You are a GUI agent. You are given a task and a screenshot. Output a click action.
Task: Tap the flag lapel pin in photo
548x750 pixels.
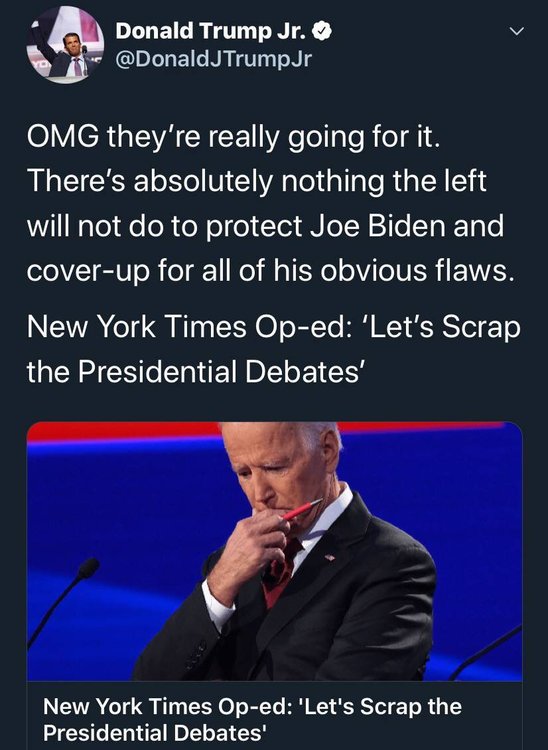coord(330,557)
